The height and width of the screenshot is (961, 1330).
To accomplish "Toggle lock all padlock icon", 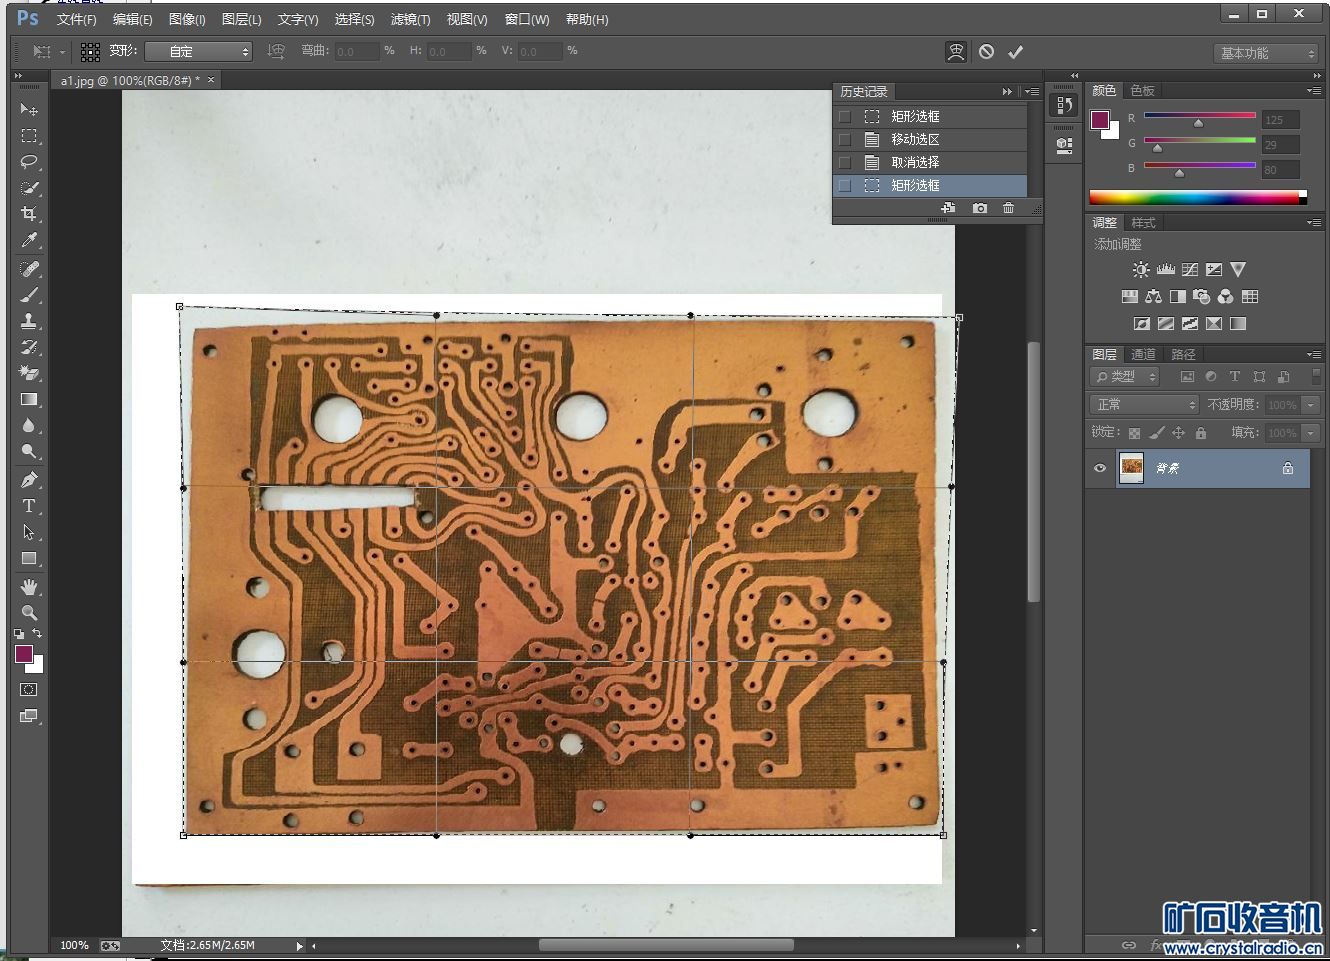I will pos(1200,433).
